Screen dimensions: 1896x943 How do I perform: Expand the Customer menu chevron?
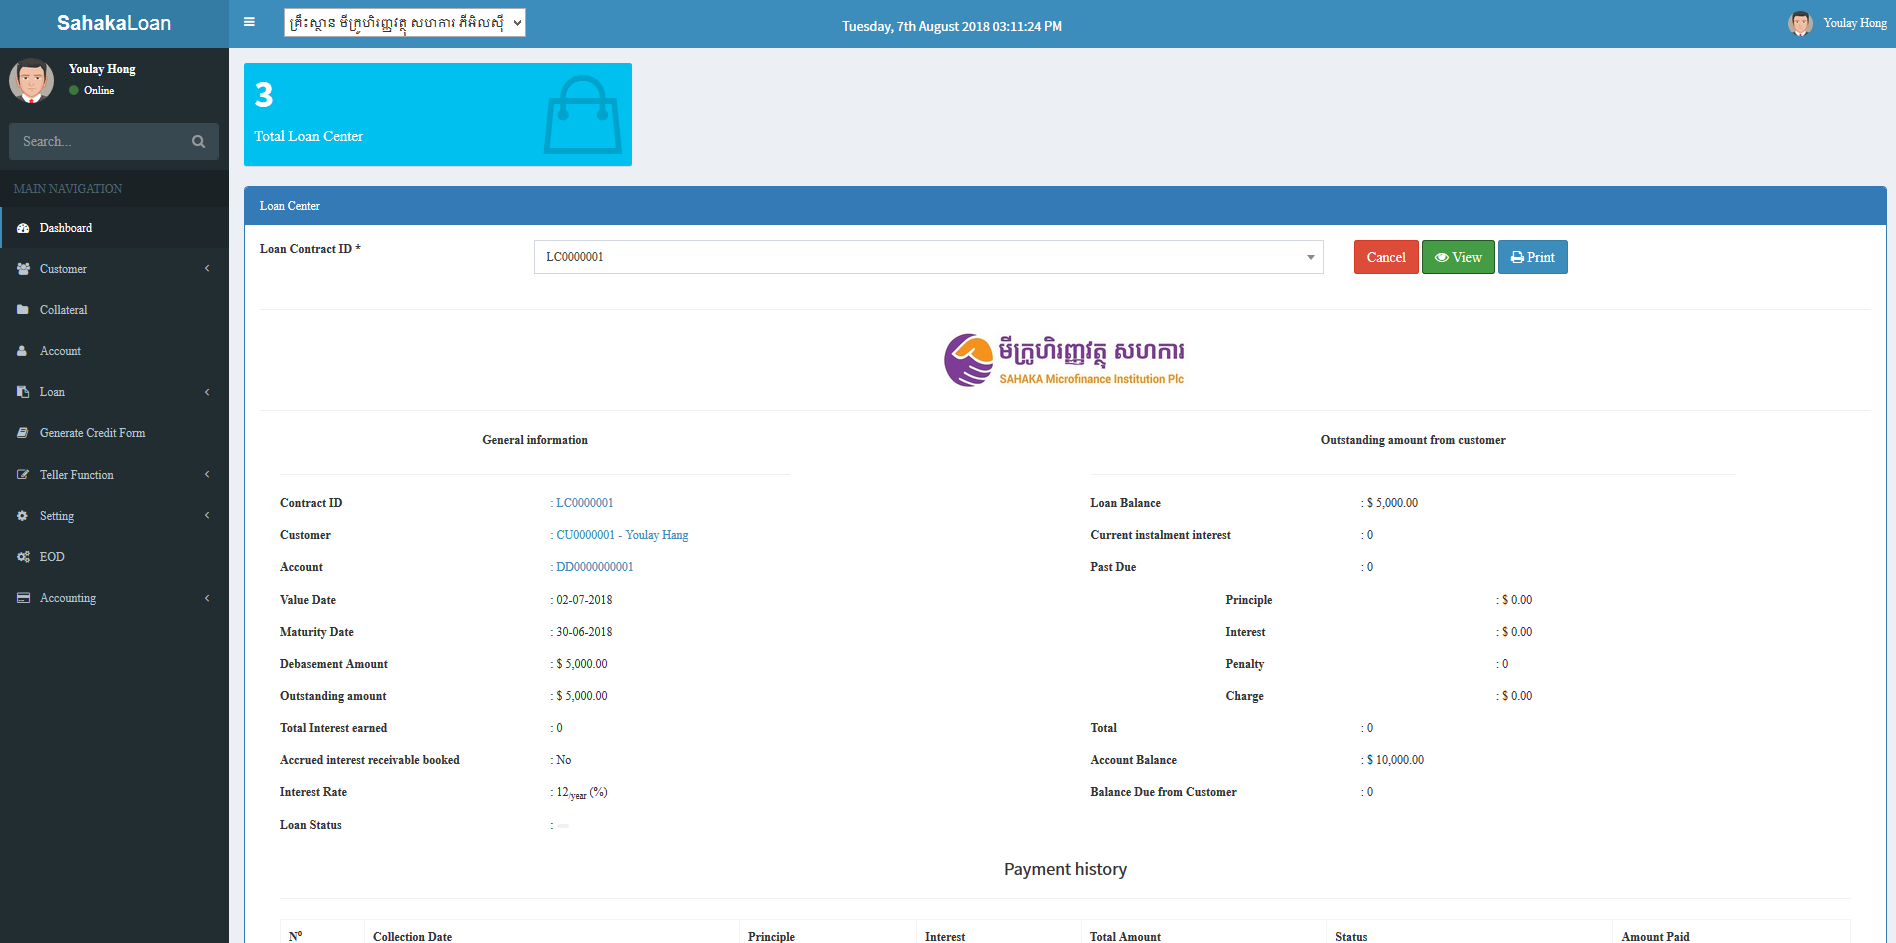[x=207, y=269]
